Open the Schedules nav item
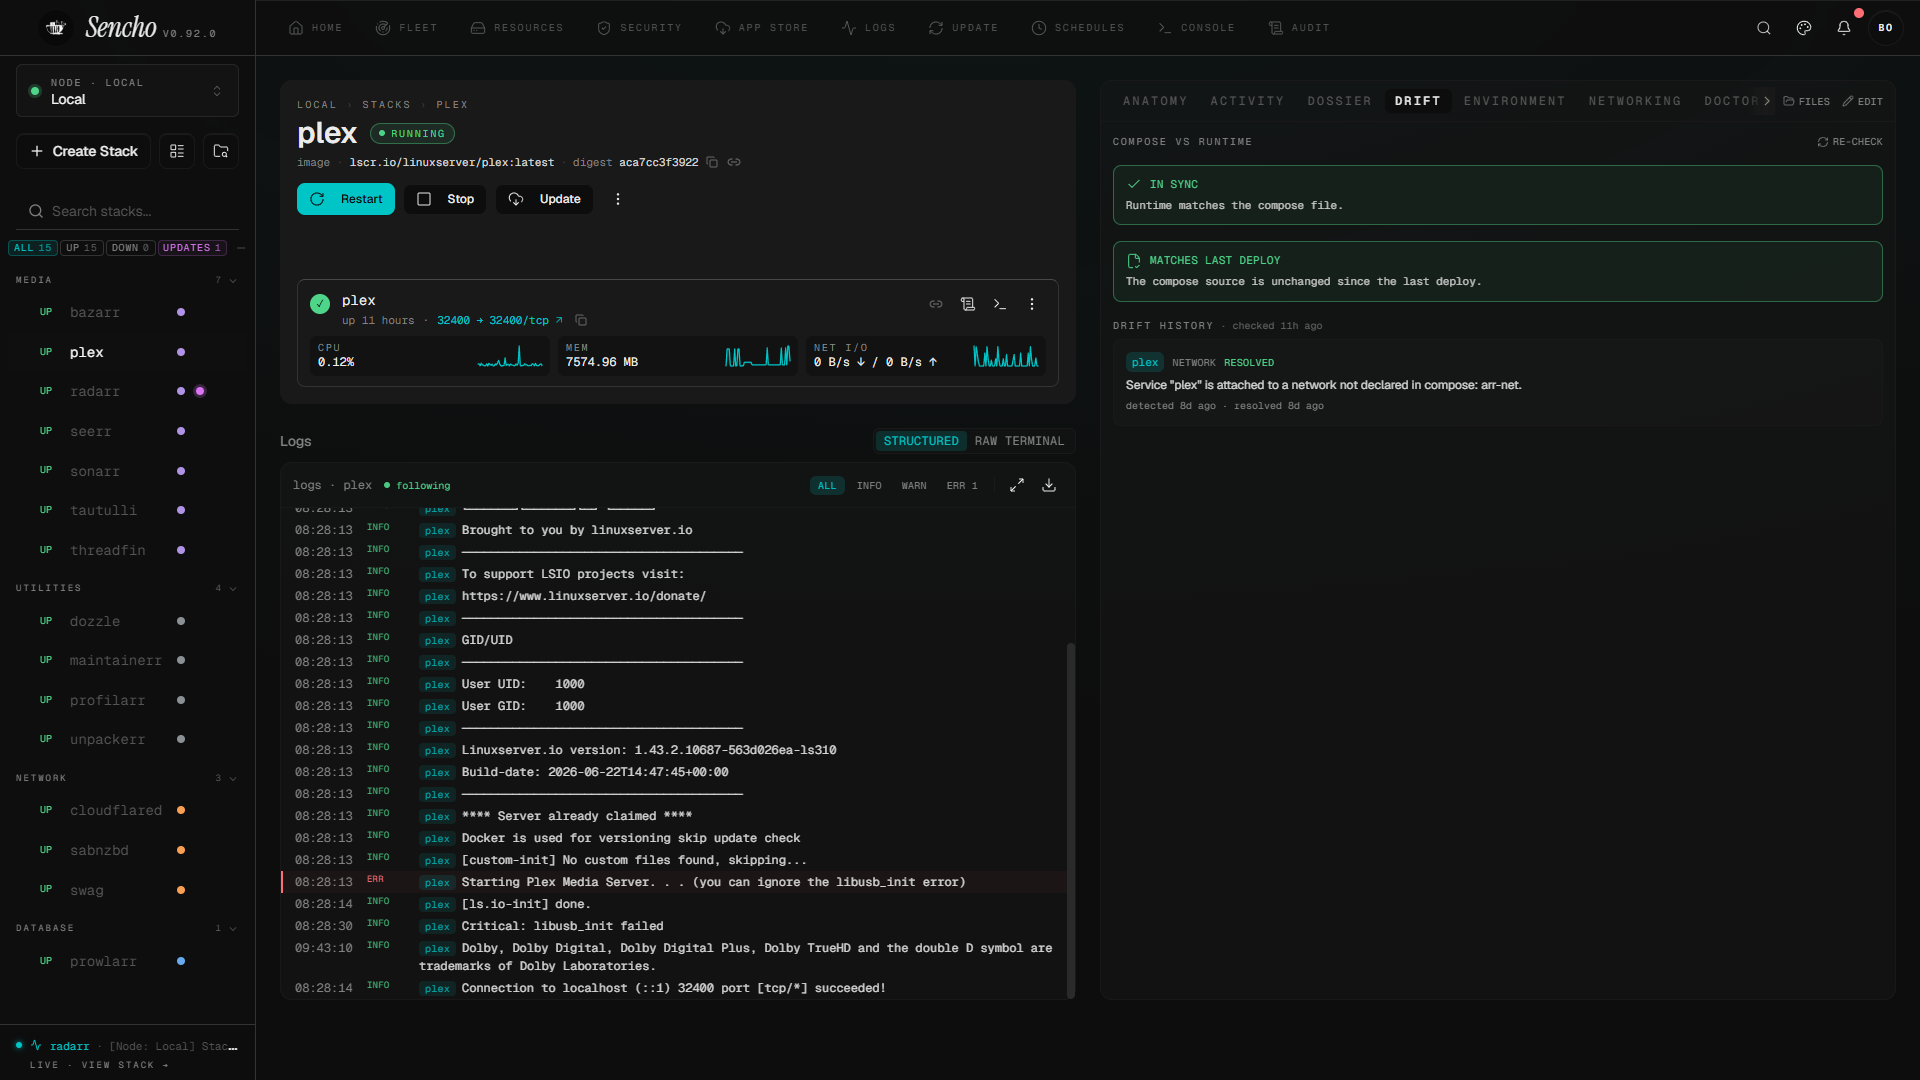This screenshot has height=1080, width=1920. [1078, 28]
